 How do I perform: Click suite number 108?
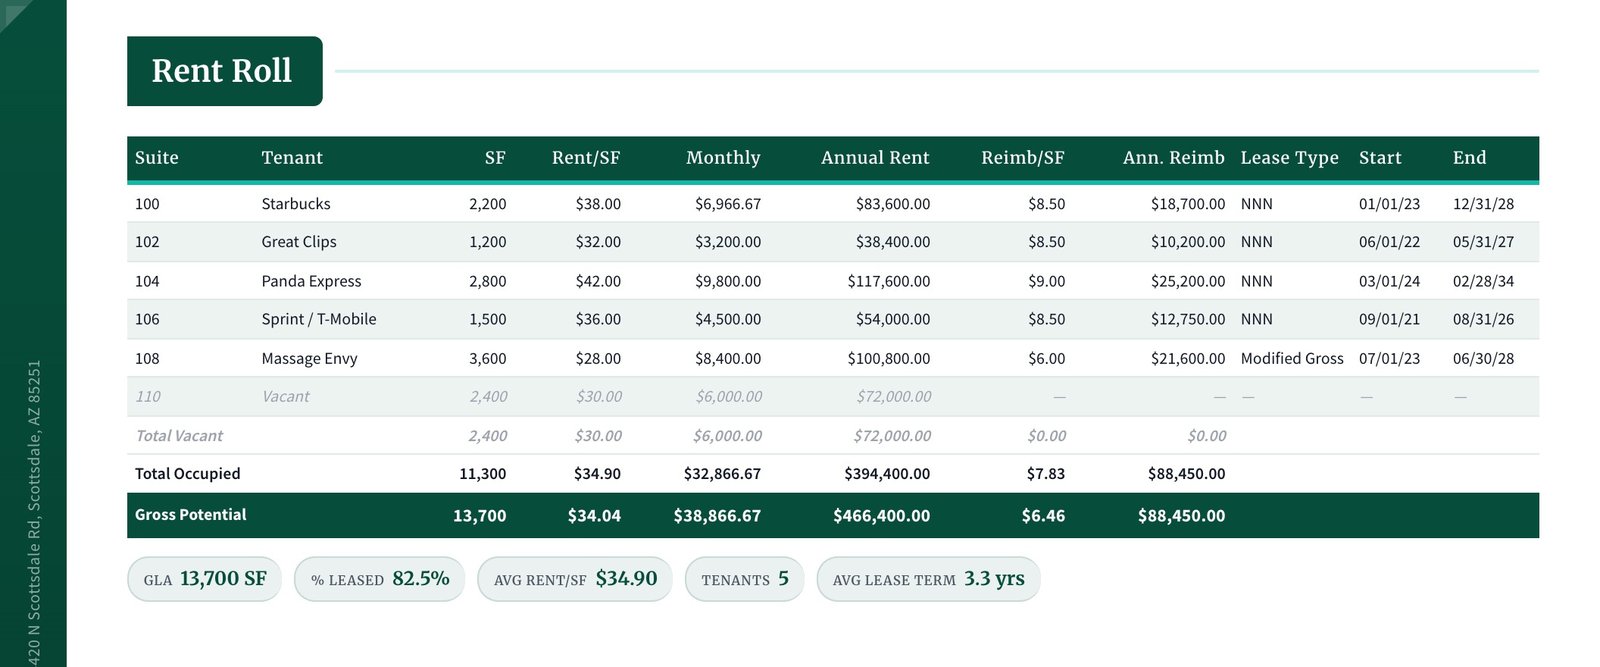(147, 358)
